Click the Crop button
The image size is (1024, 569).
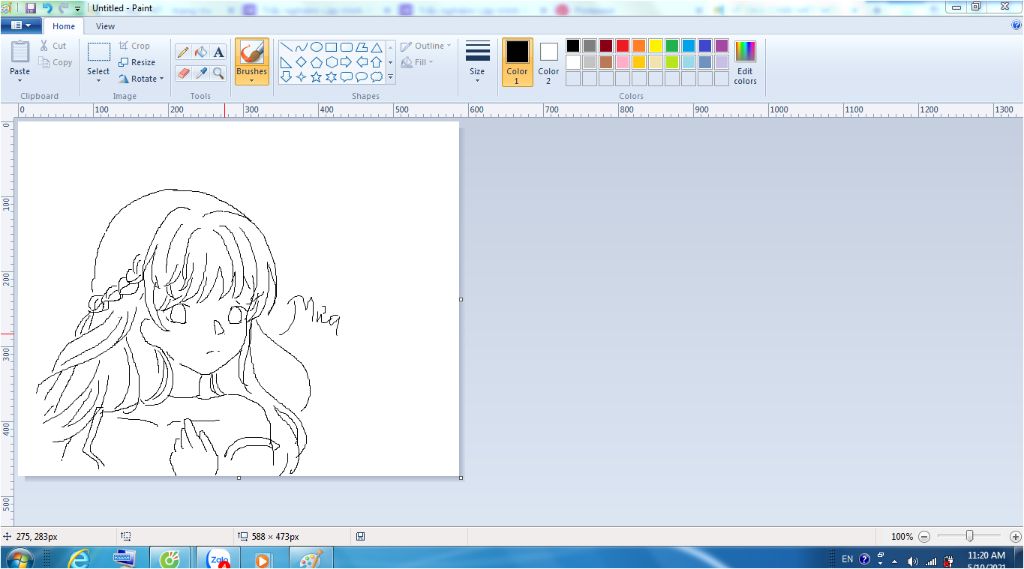click(x=135, y=46)
